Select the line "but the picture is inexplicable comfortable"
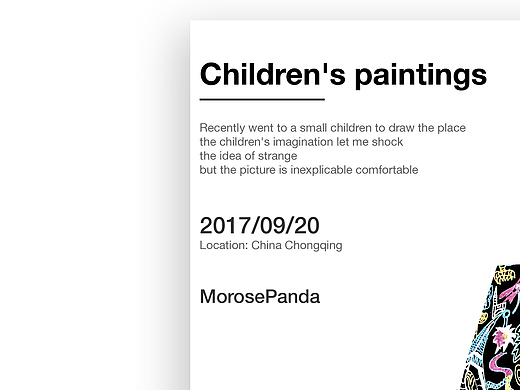The width and height of the screenshot is (520, 390). pyautogui.click(x=309, y=170)
